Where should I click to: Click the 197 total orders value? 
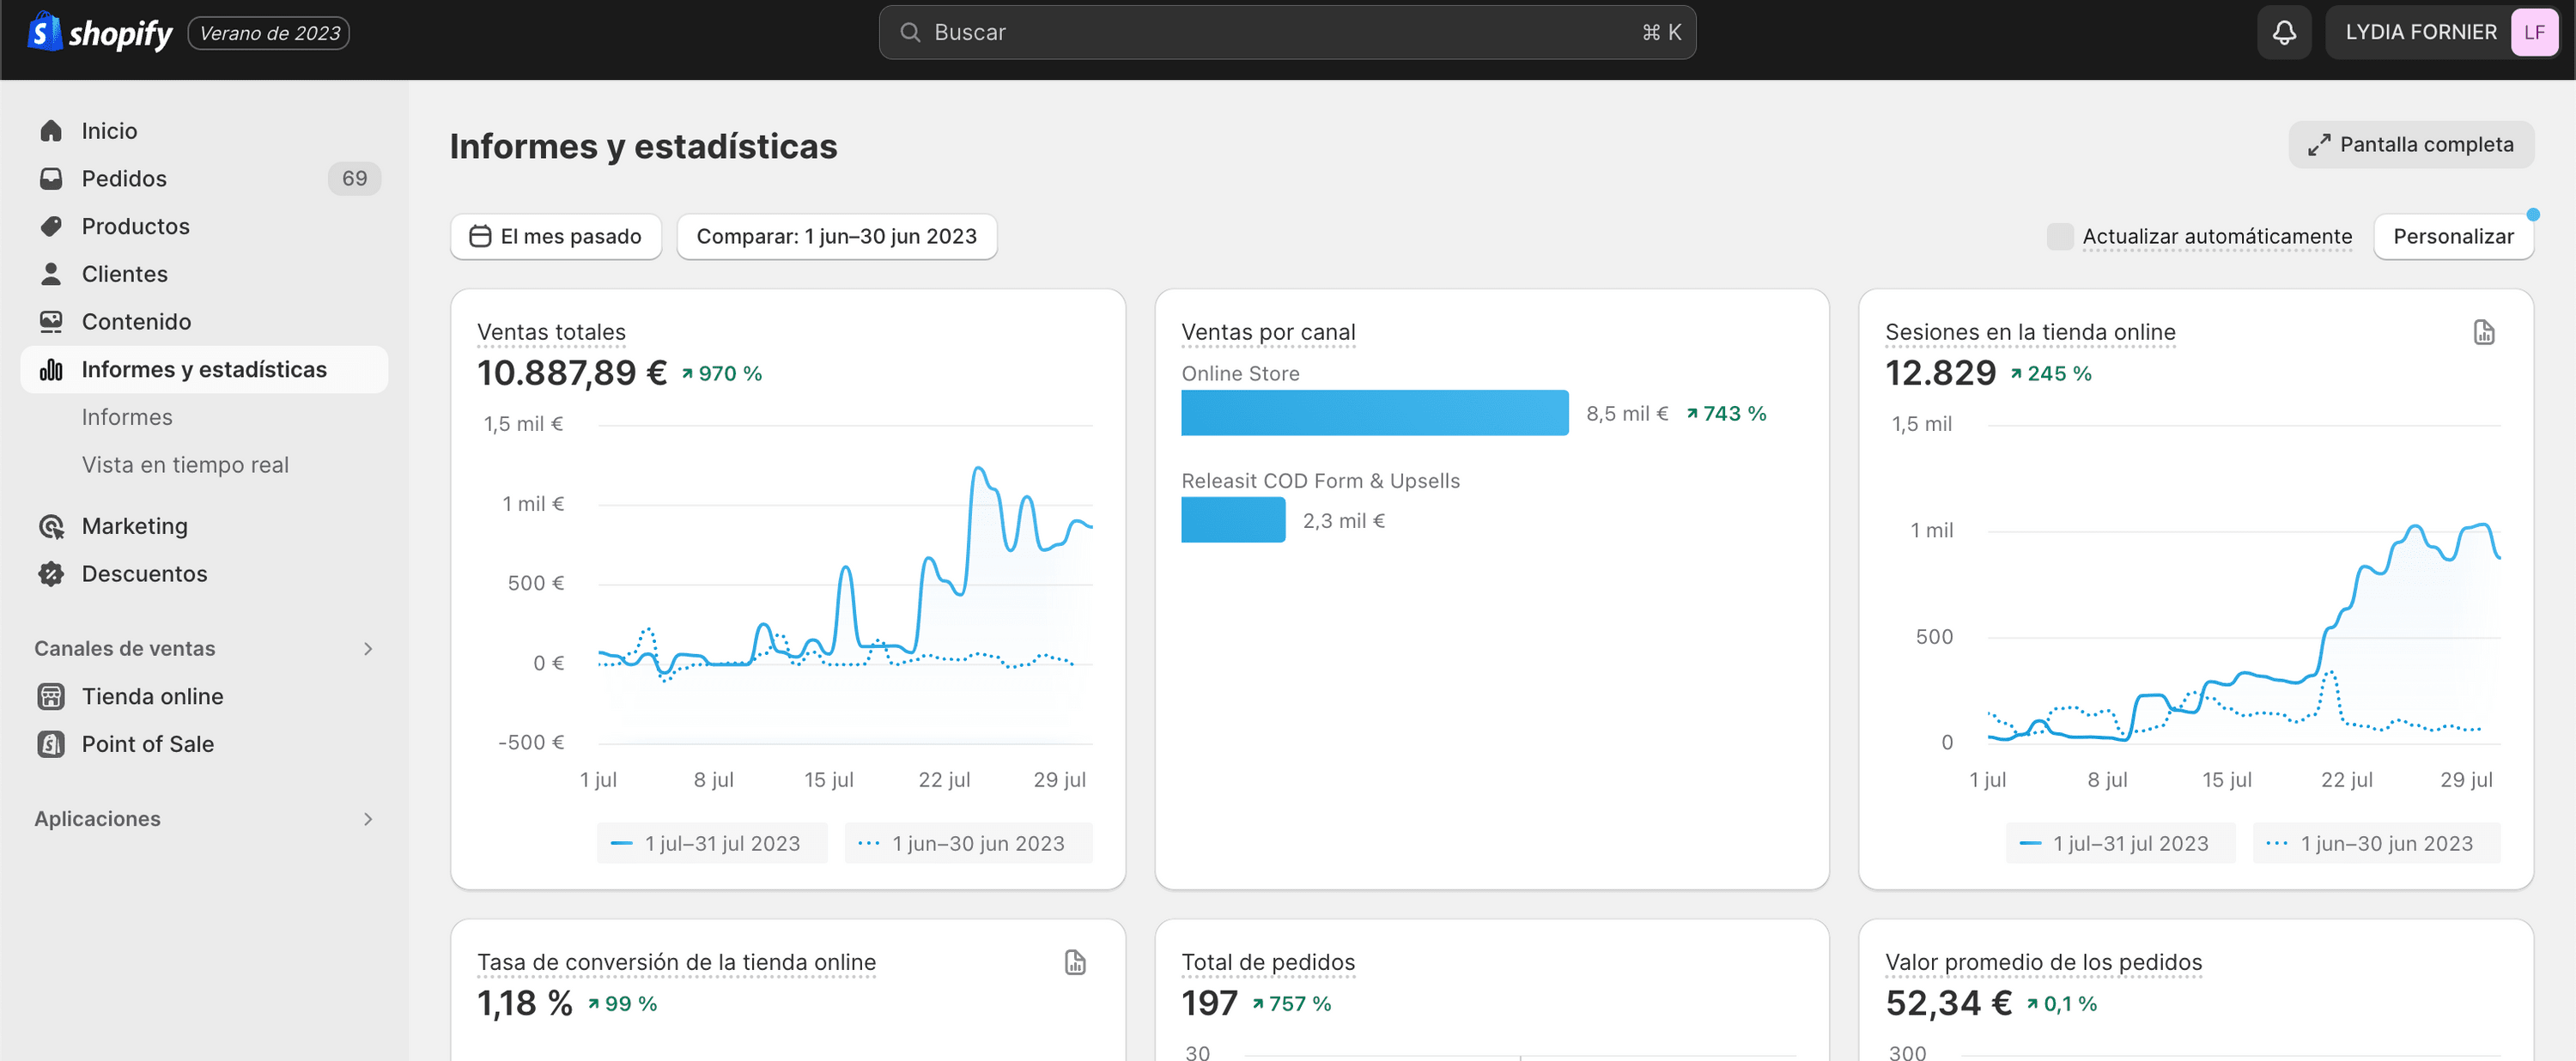pos(1209,1003)
